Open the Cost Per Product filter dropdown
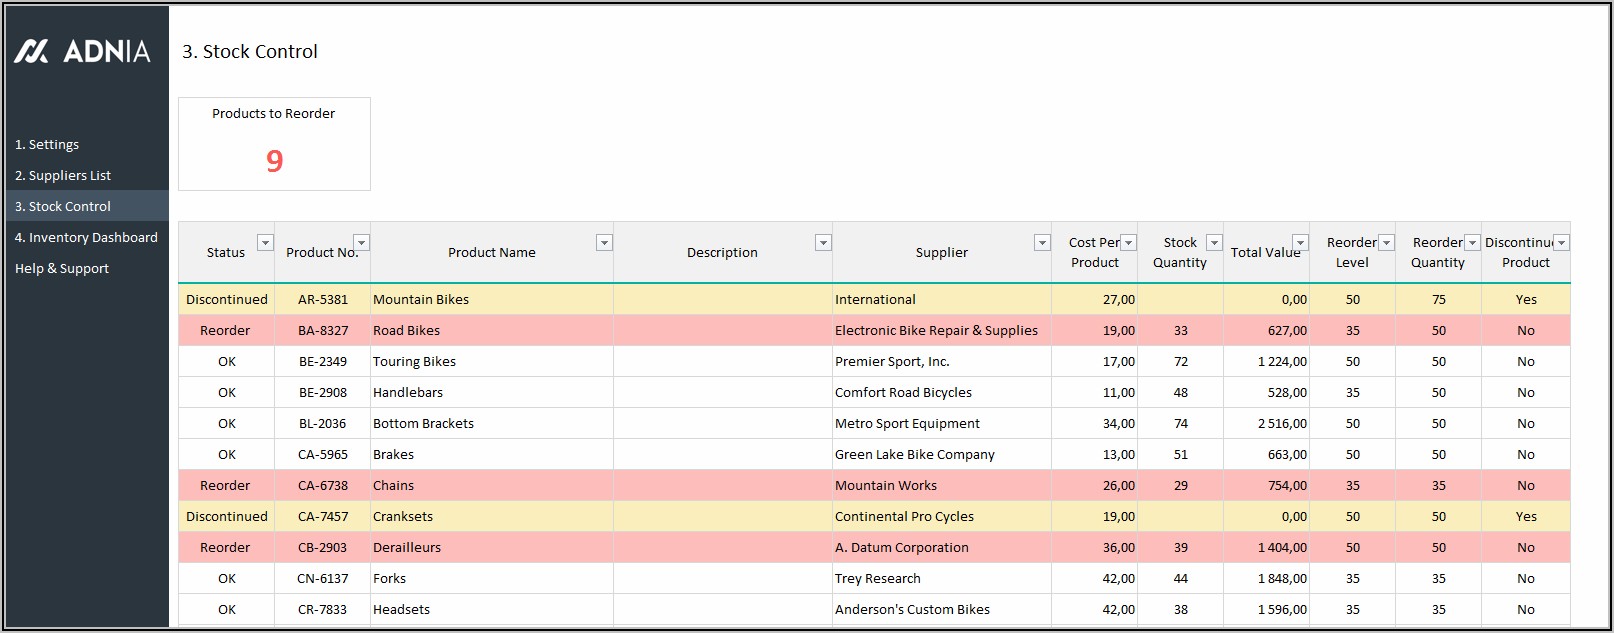Viewport: 1614px width, 633px height. (1128, 243)
